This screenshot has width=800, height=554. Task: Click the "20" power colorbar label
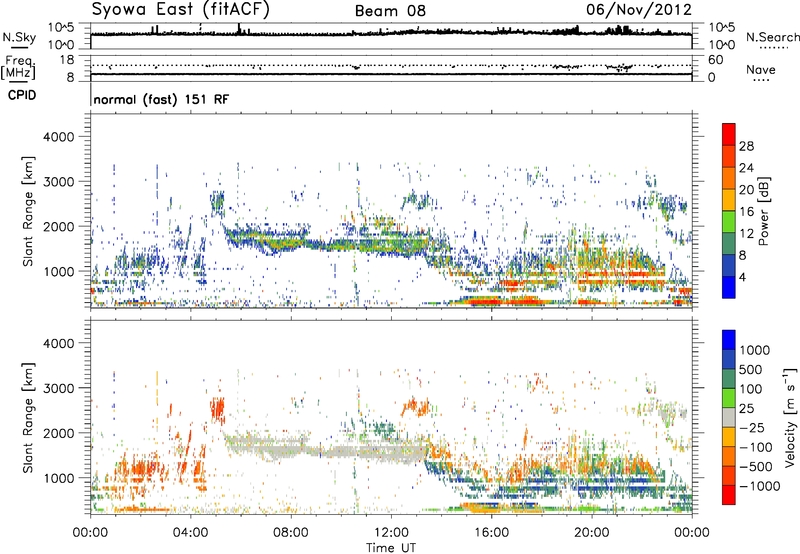[746, 190]
